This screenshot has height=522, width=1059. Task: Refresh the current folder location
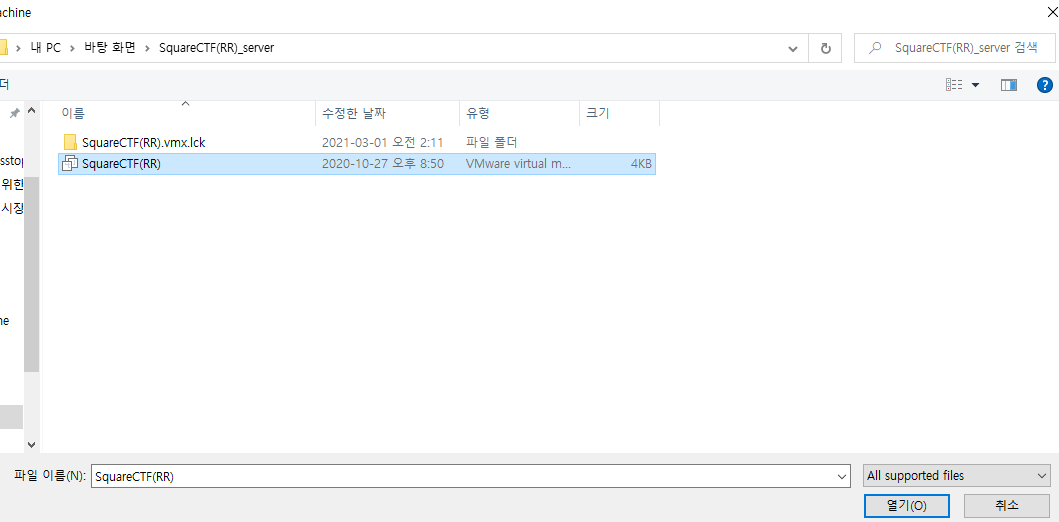[x=825, y=48]
